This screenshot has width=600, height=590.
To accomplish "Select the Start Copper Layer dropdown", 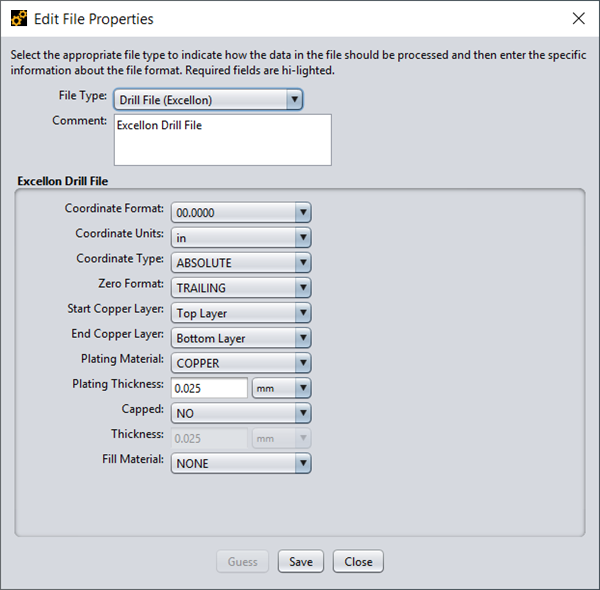I will (x=241, y=313).
